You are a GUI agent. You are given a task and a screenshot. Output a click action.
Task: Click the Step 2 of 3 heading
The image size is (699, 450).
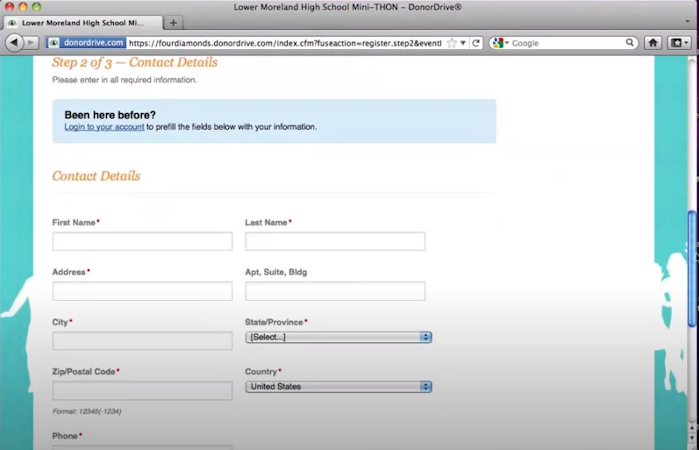point(135,62)
